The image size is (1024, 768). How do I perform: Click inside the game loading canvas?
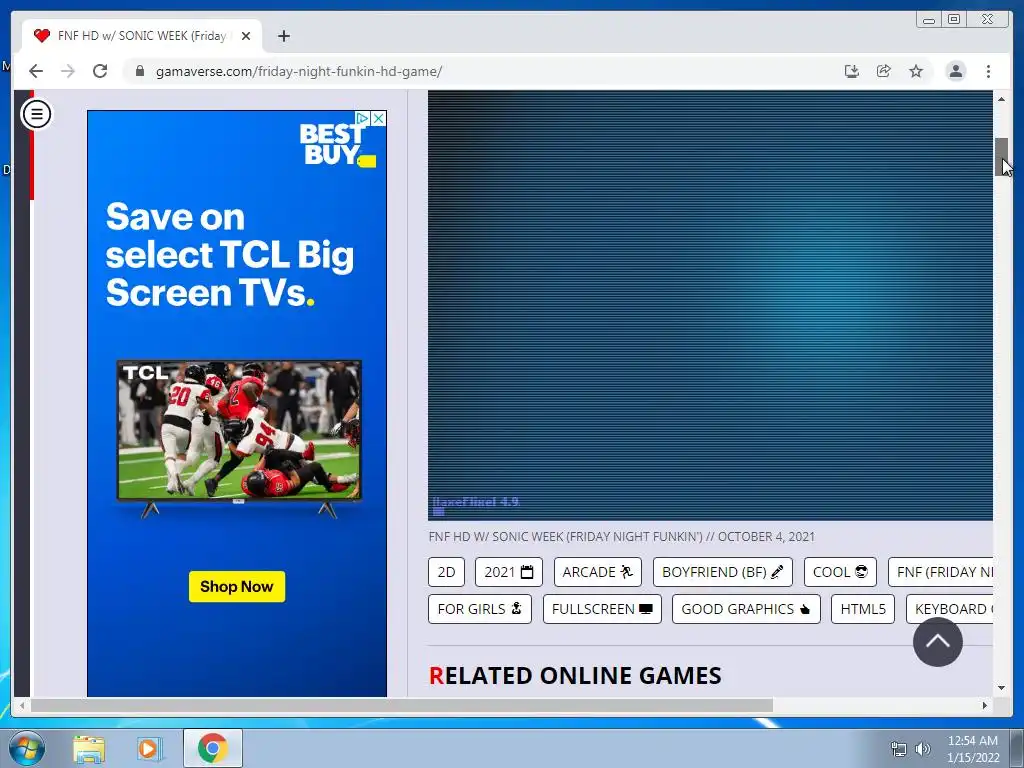710,306
